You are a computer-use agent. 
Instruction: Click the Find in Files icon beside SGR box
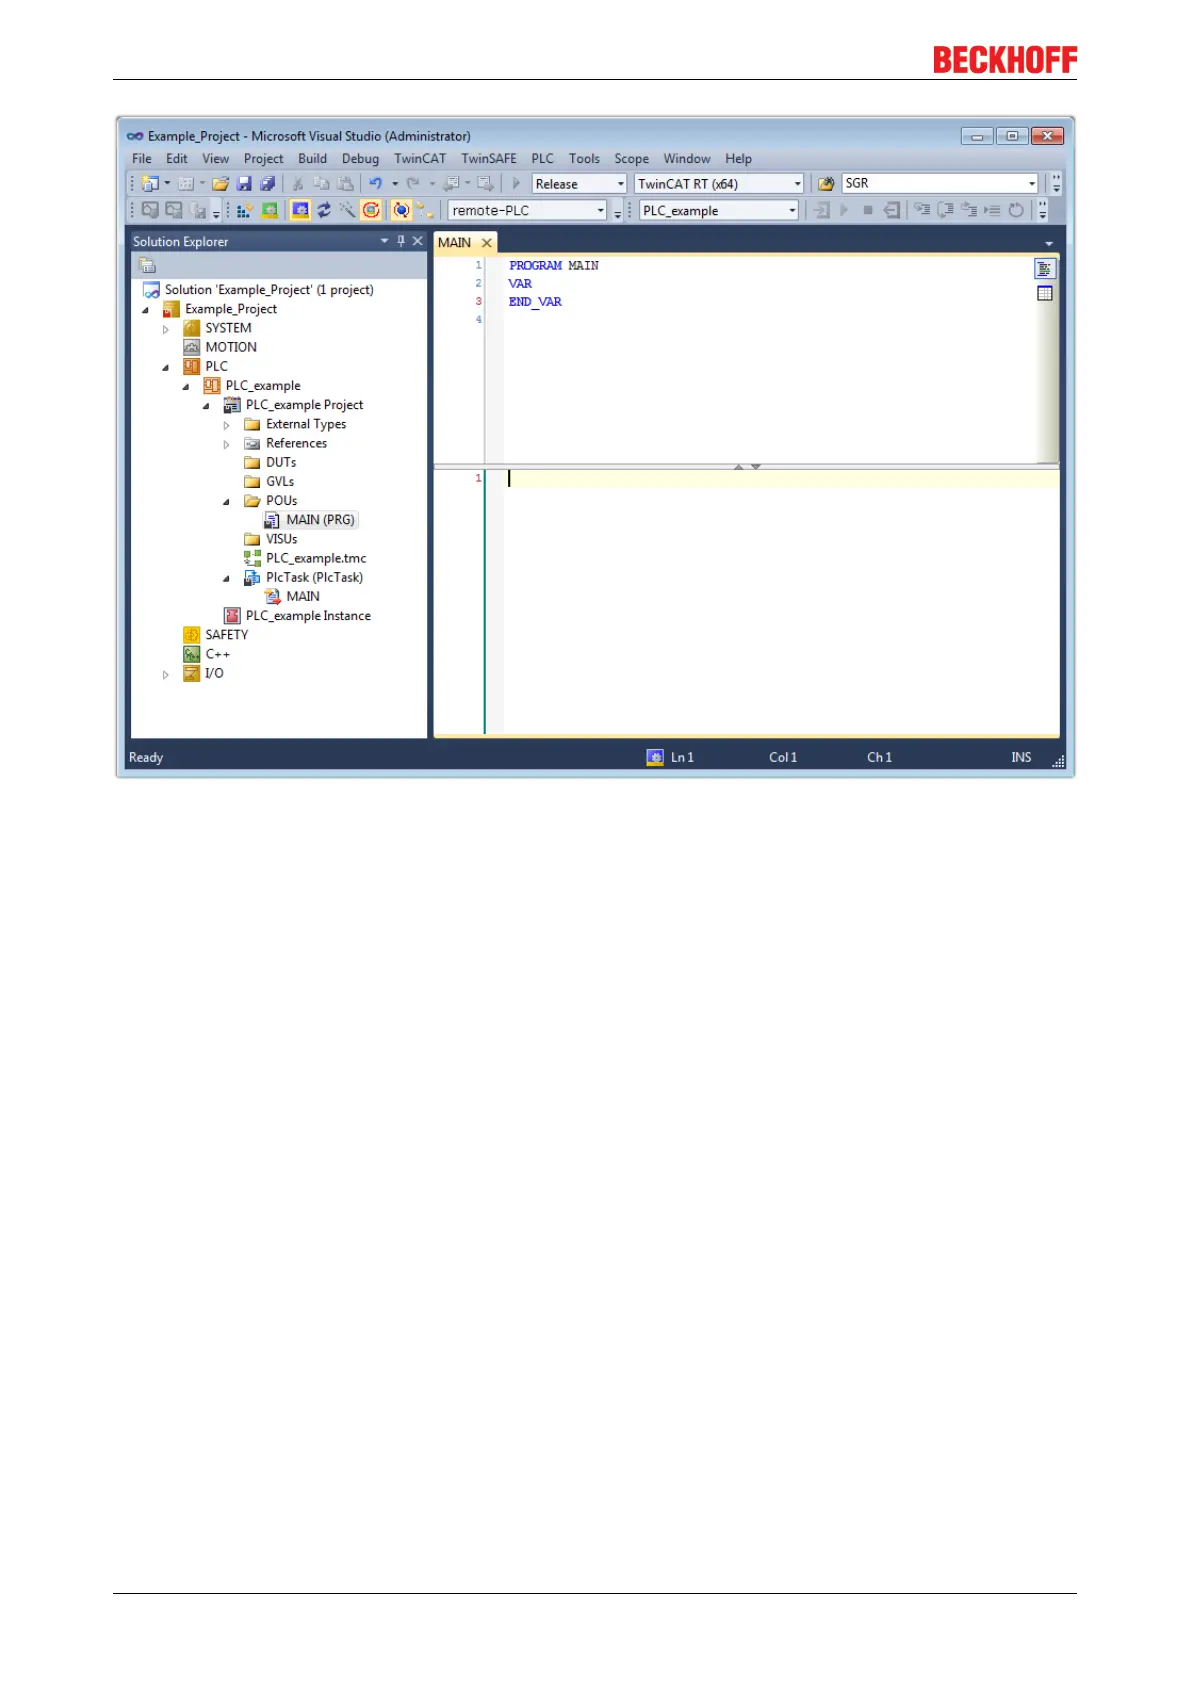[x=826, y=184]
